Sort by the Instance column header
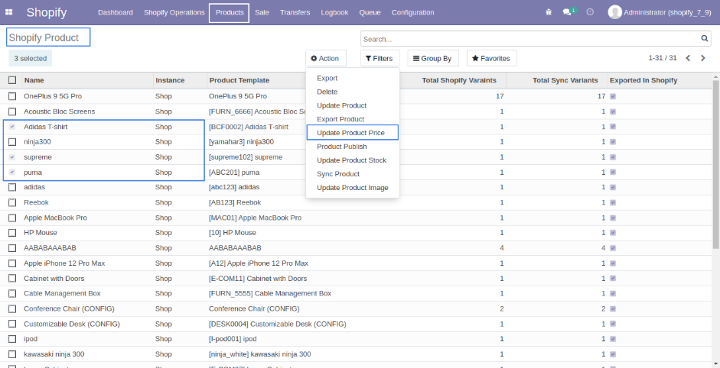This screenshot has width=720, height=368. click(170, 80)
